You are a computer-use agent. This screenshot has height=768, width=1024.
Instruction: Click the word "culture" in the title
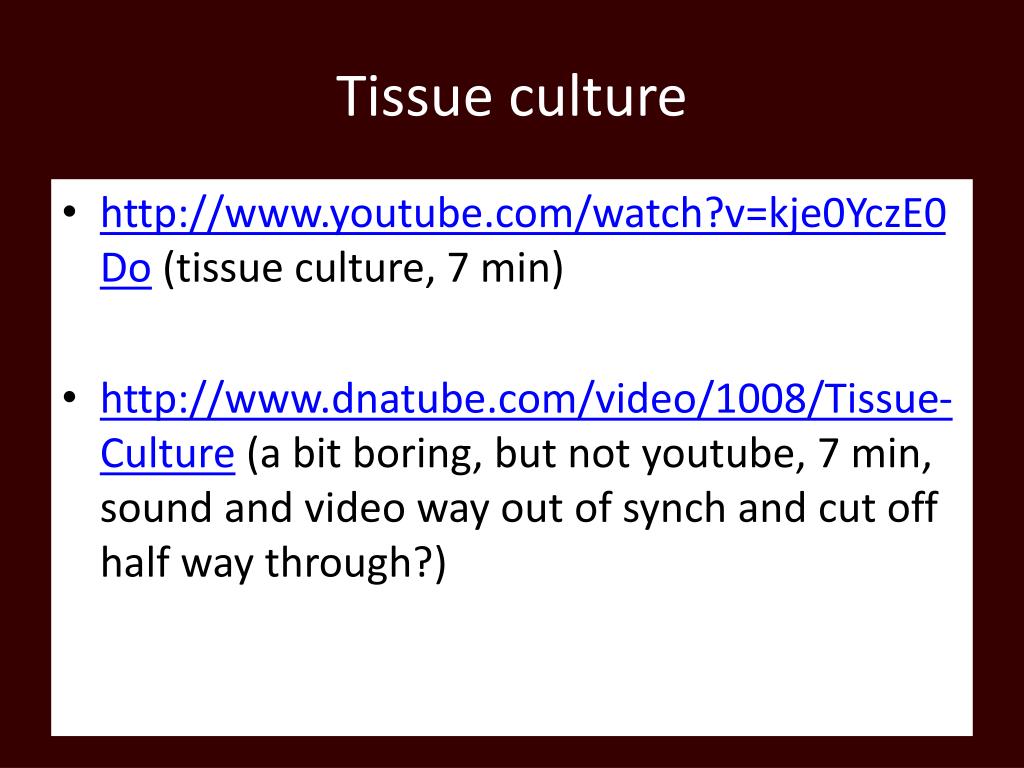598,96
